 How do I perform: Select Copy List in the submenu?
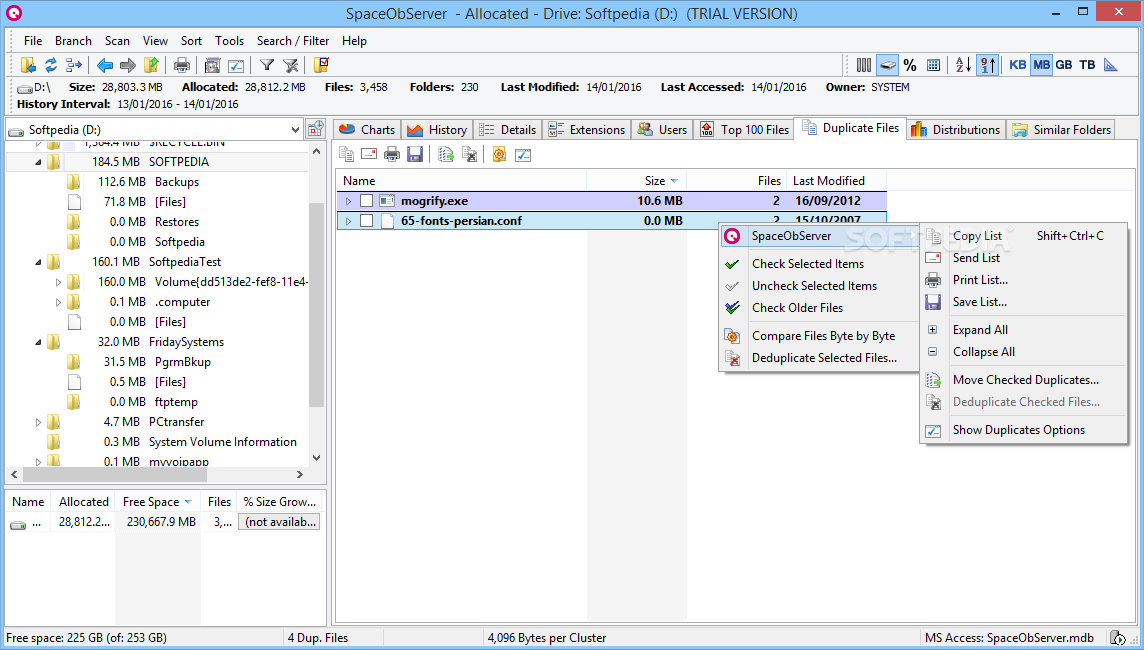coord(1024,236)
